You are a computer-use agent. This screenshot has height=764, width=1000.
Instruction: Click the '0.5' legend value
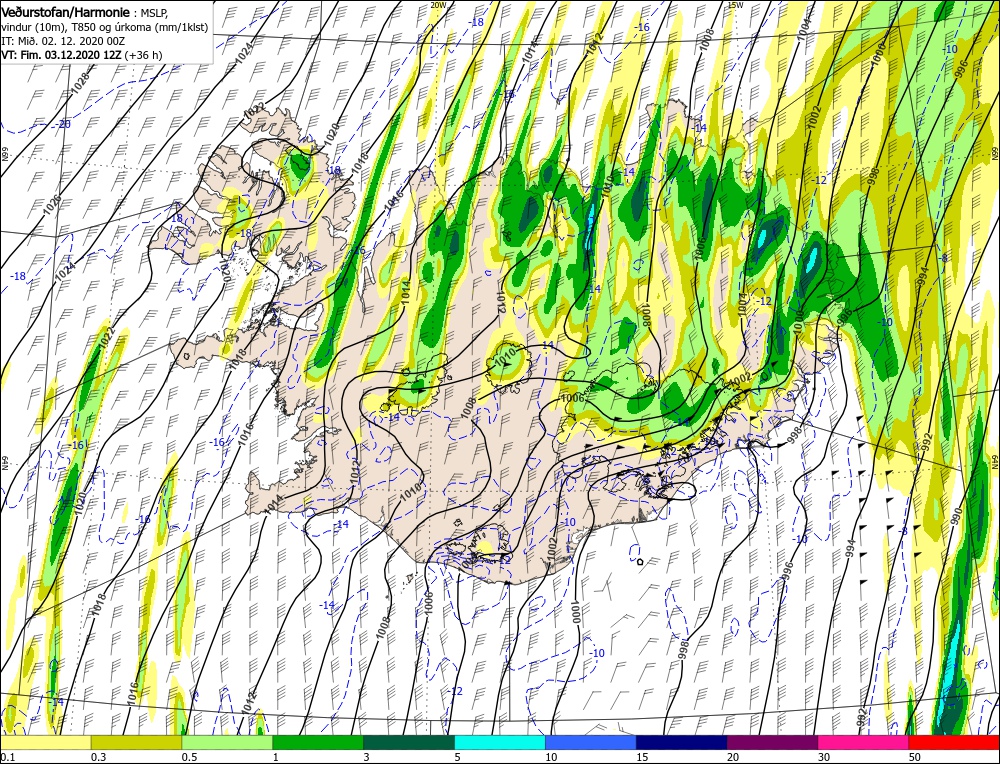(189, 757)
